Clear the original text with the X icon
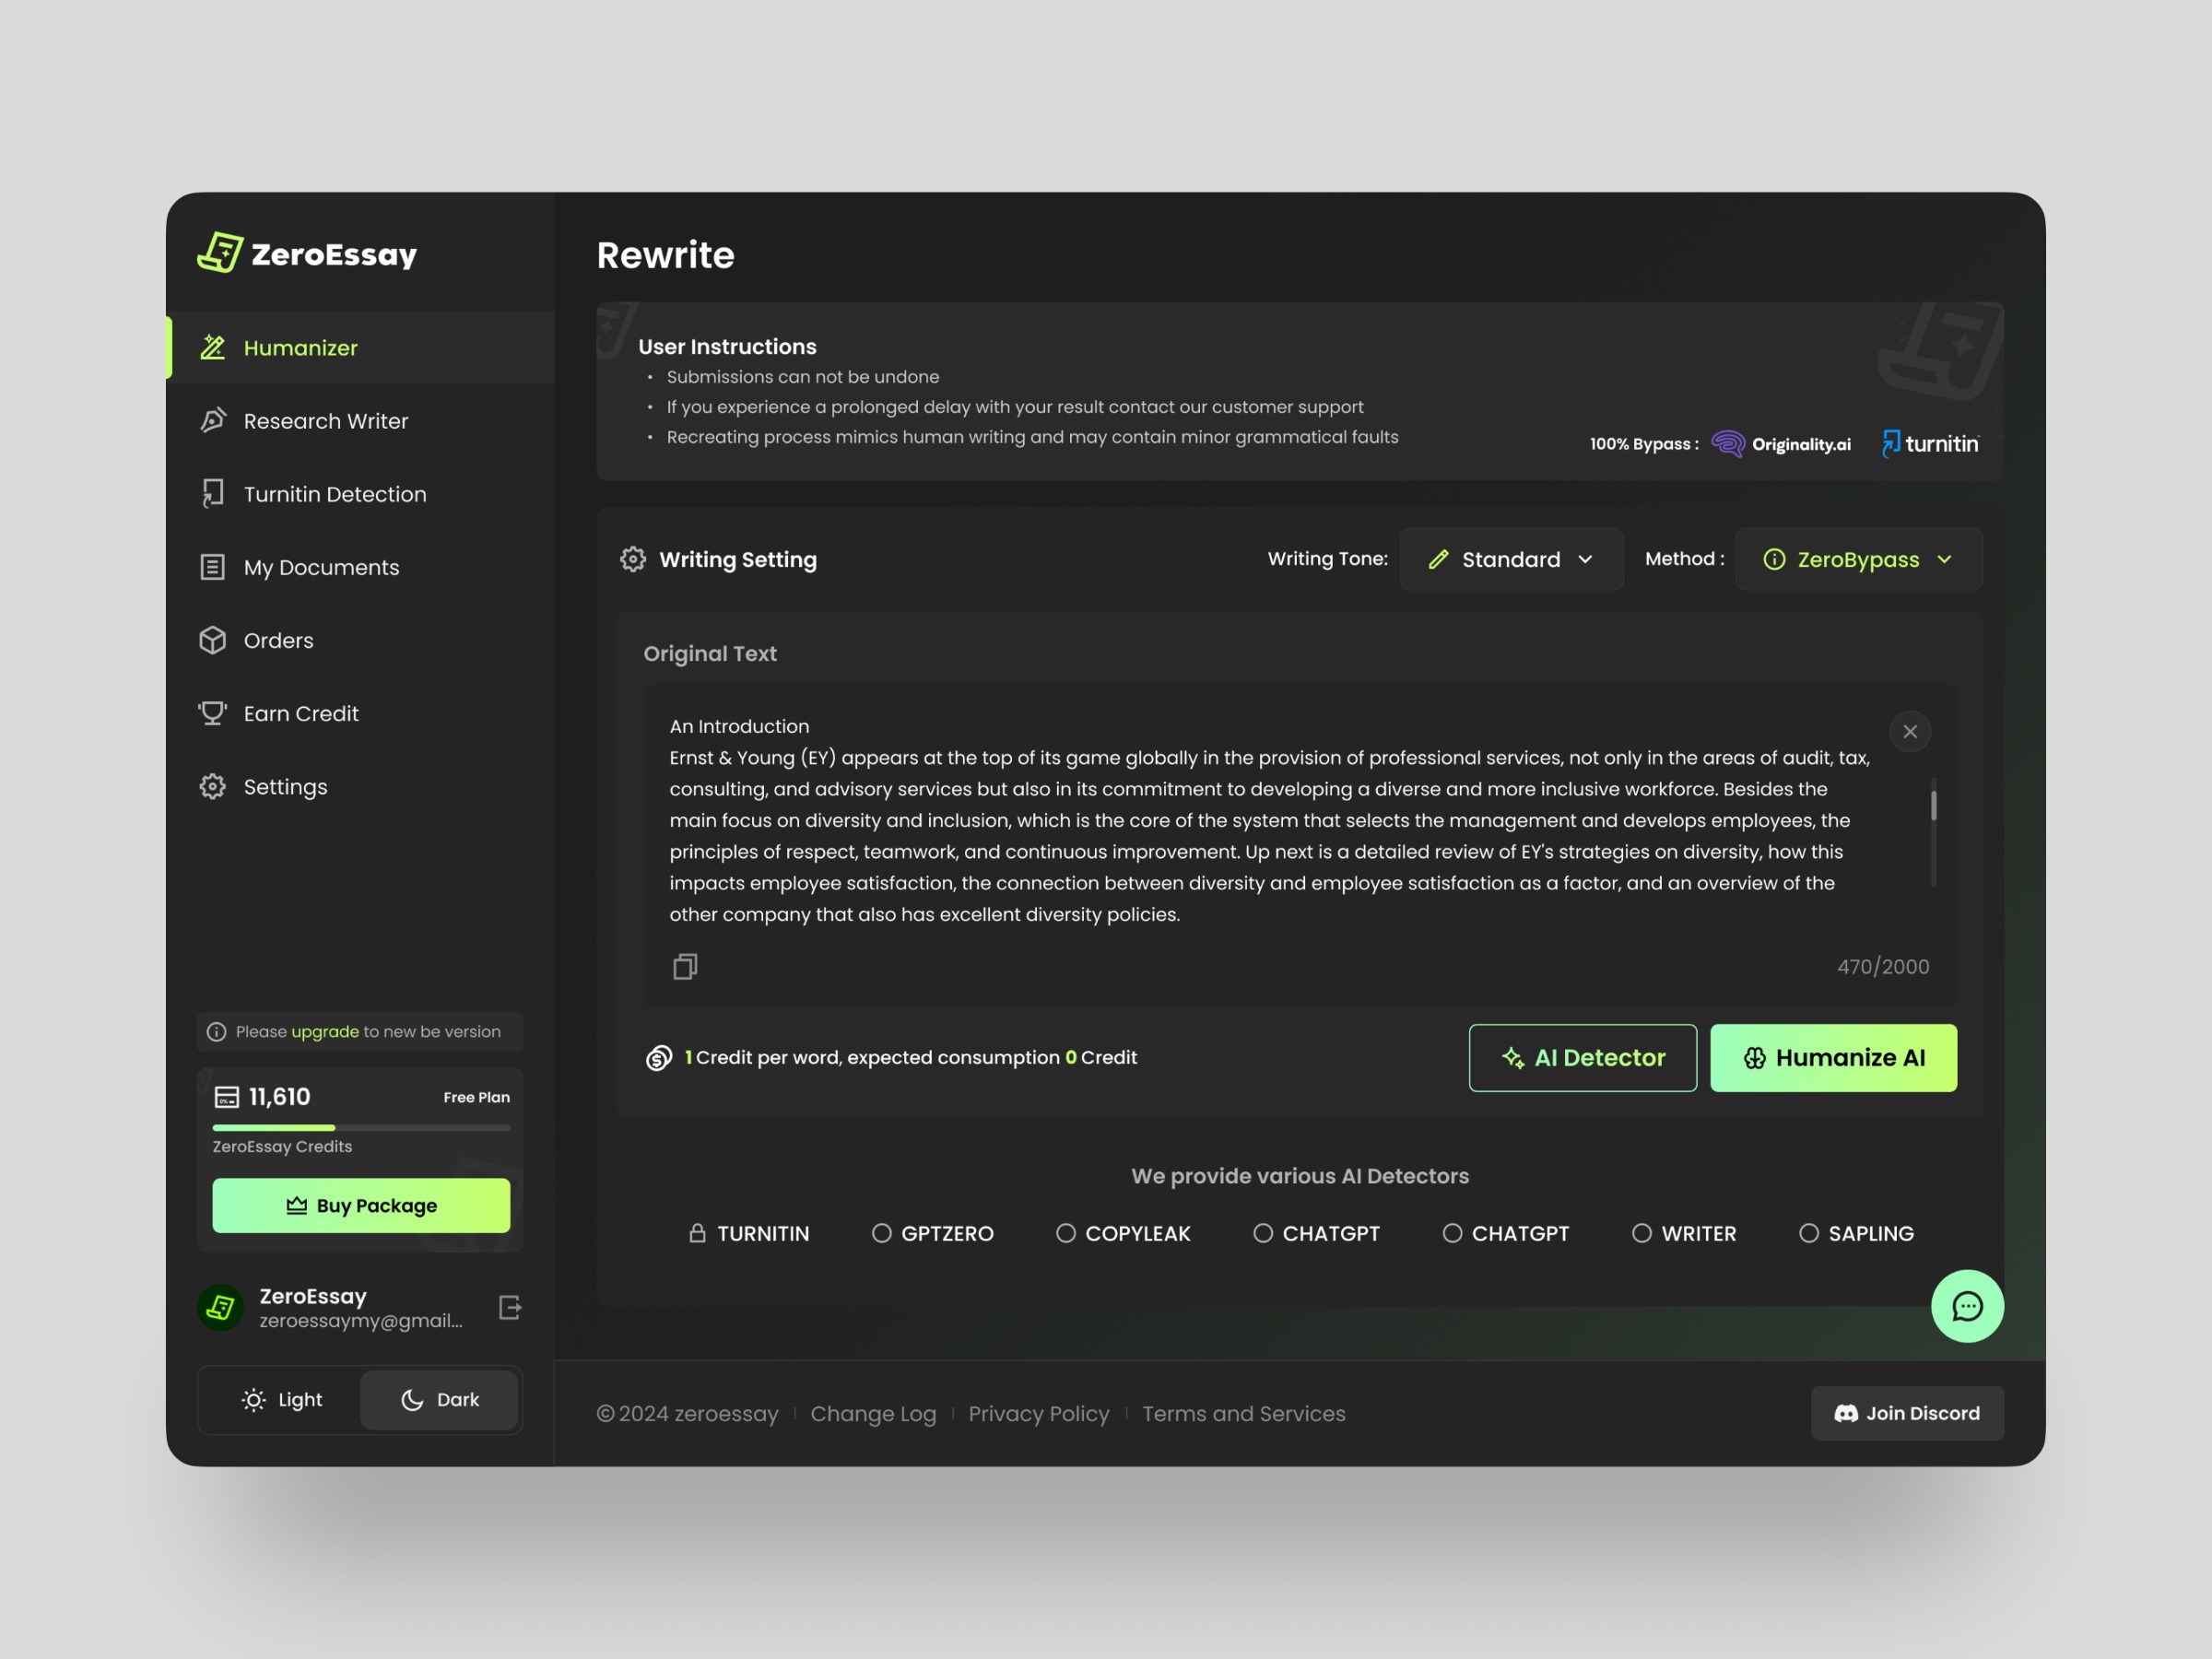The height and width of the screenshot is (1659, 2212). pos(1909,732)
